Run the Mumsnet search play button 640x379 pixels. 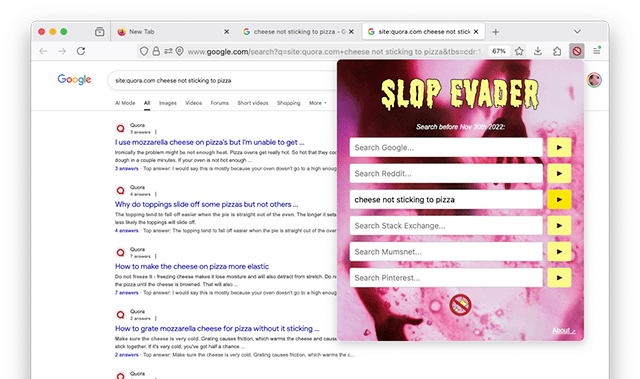point(559,252)
